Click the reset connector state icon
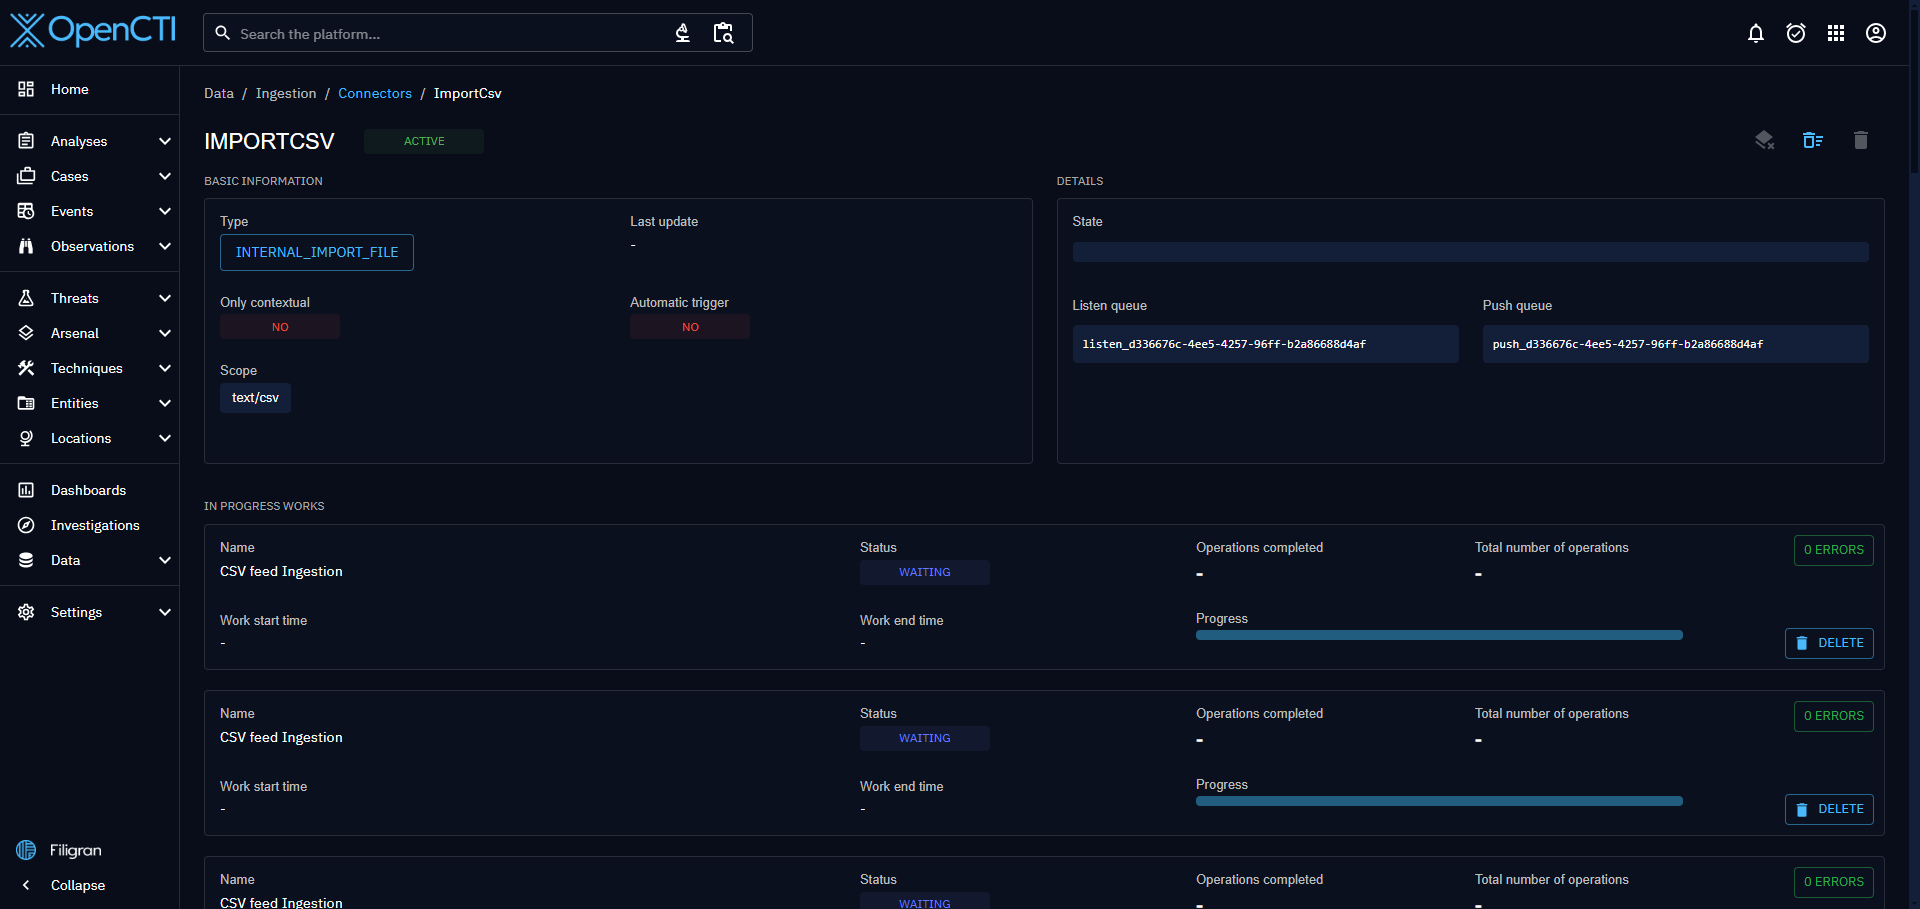The width and height of the screenshot is (1920, 909). (x=1764, y=140)
